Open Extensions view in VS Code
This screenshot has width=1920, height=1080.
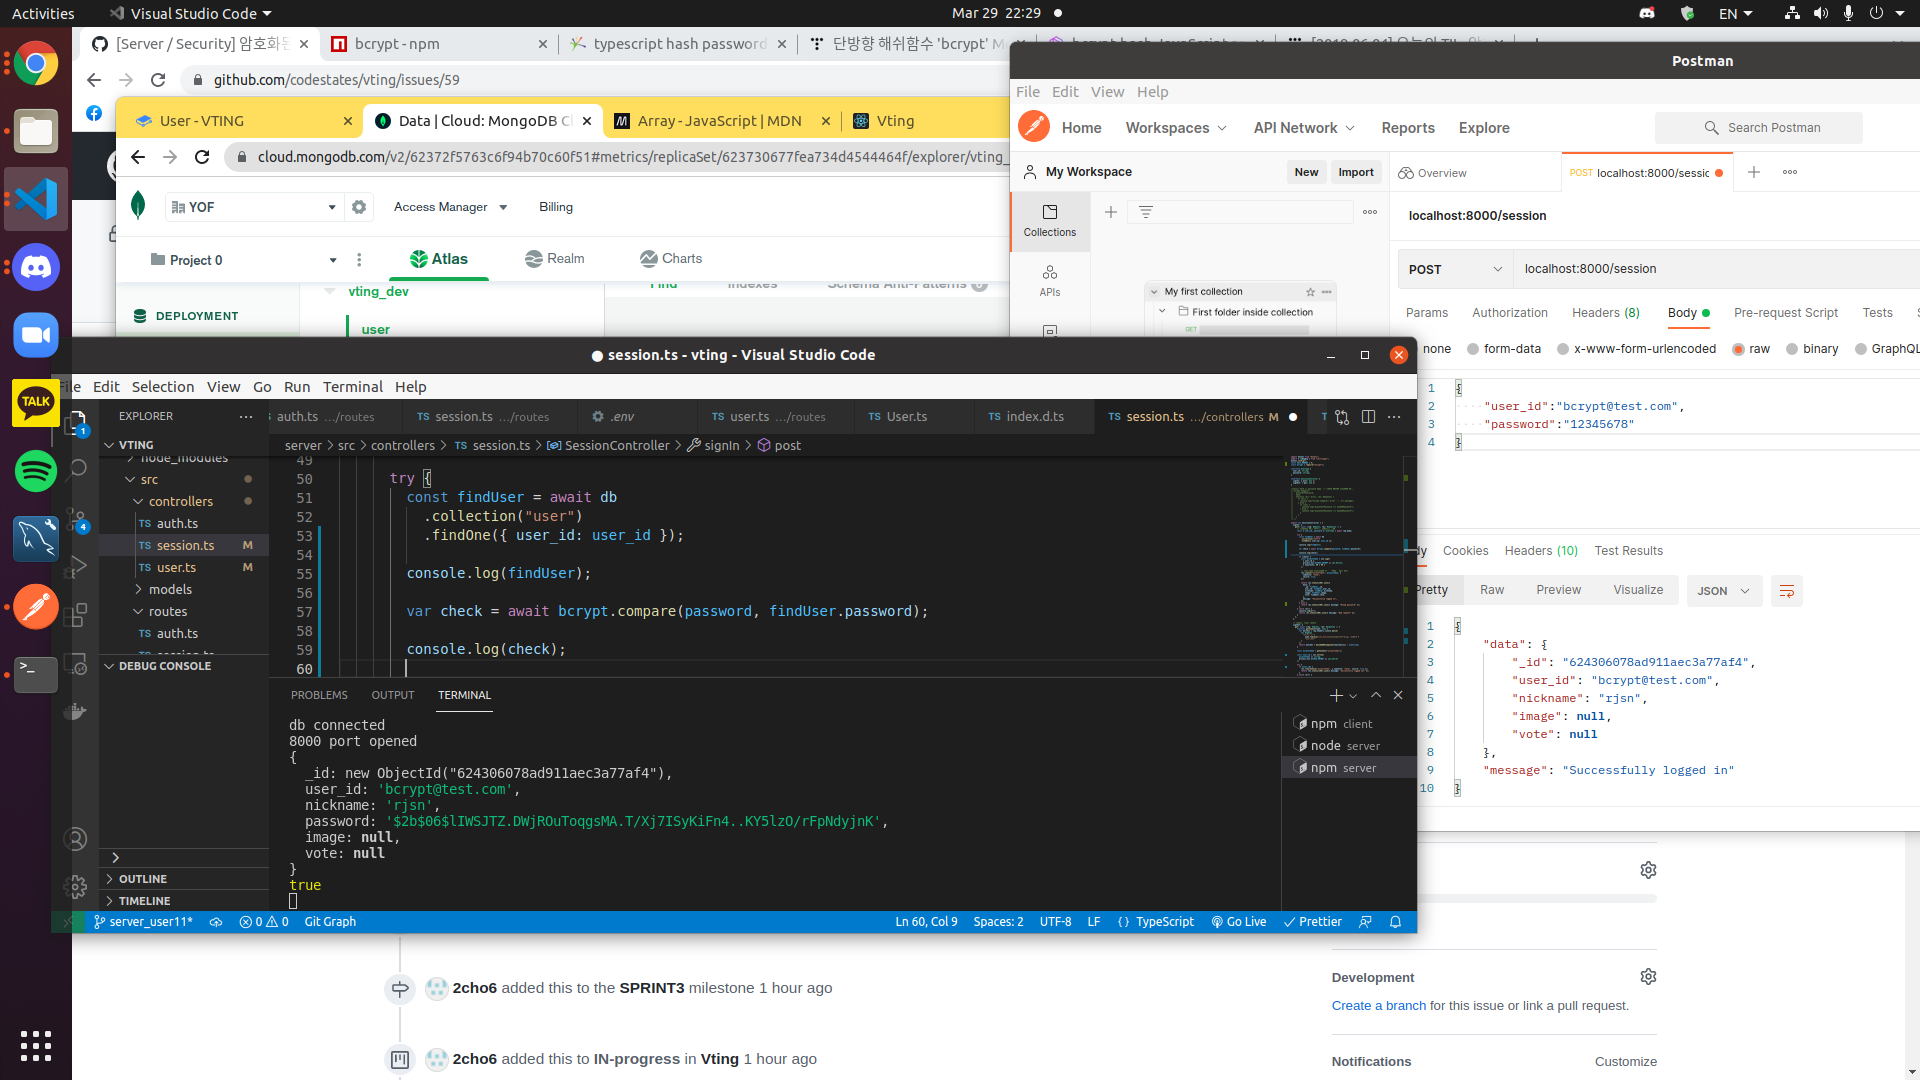pos(77,615)
